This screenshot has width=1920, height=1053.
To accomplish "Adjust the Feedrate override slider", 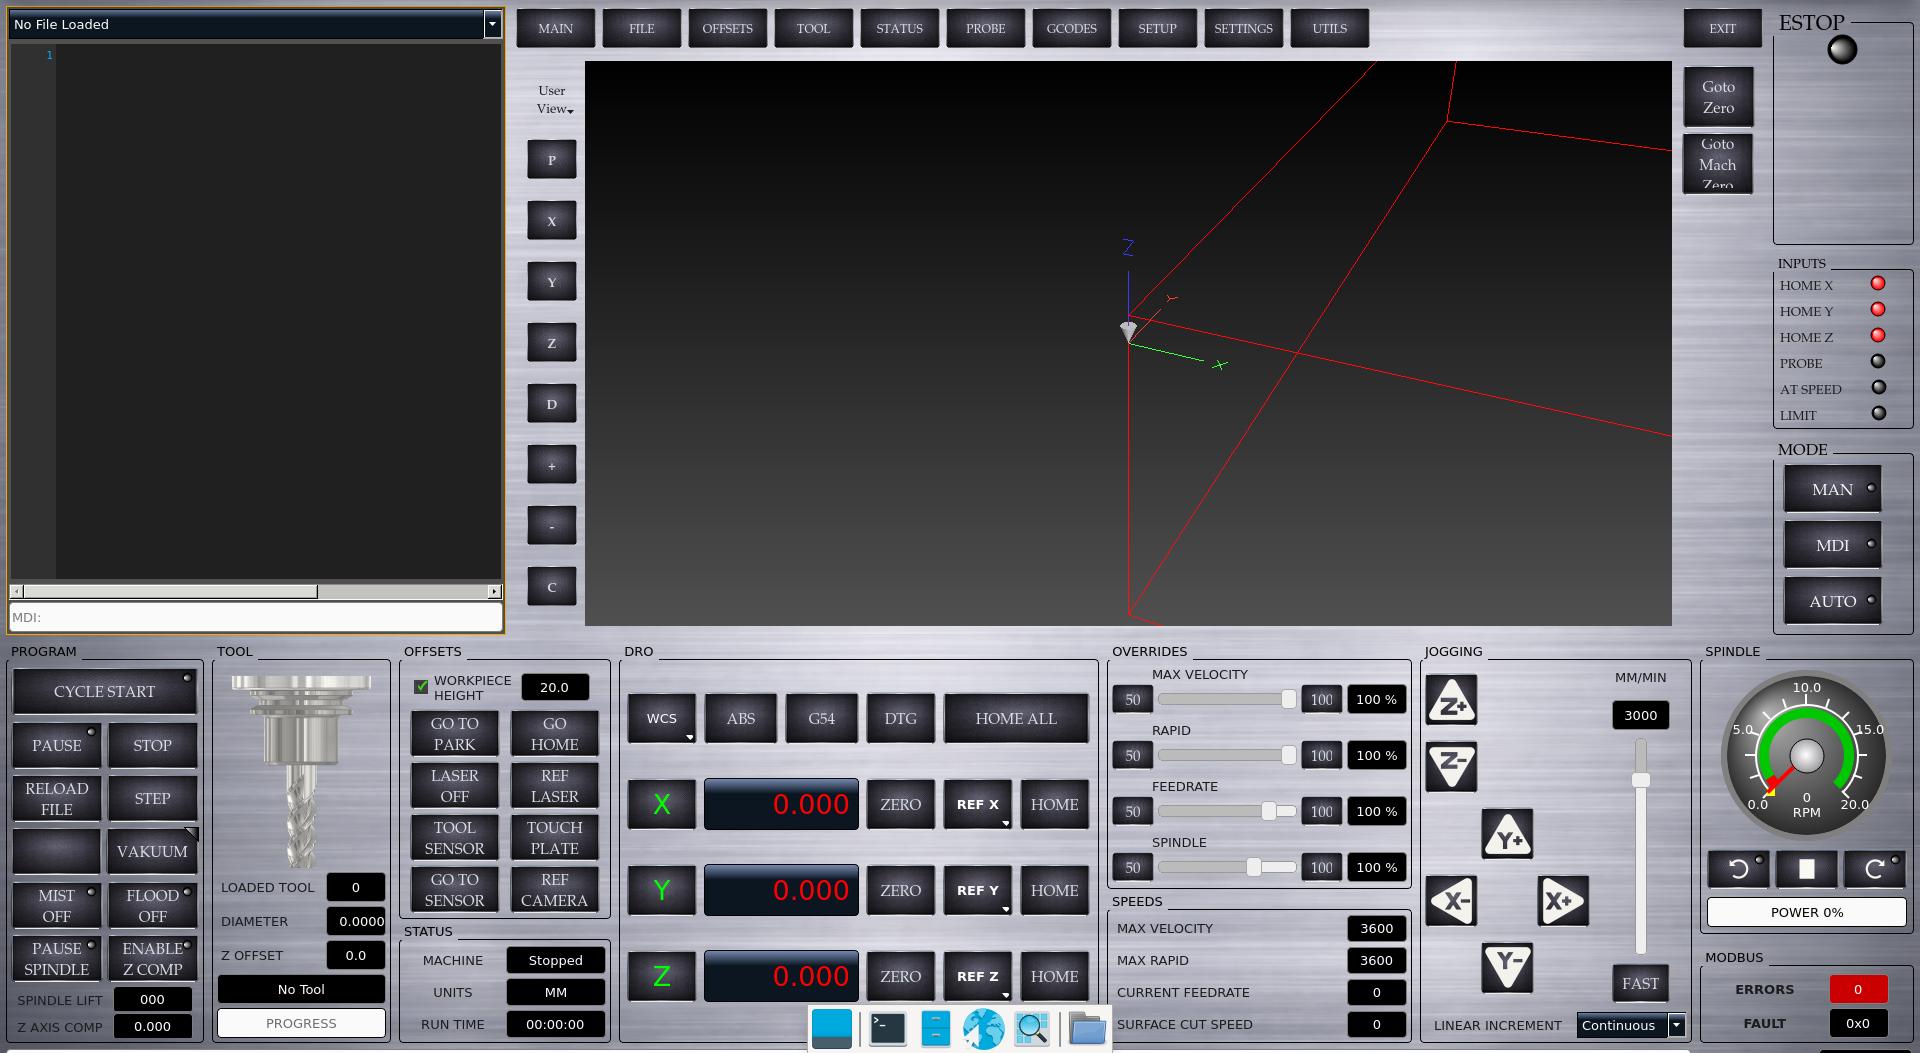I will (x=1268, y=811).
